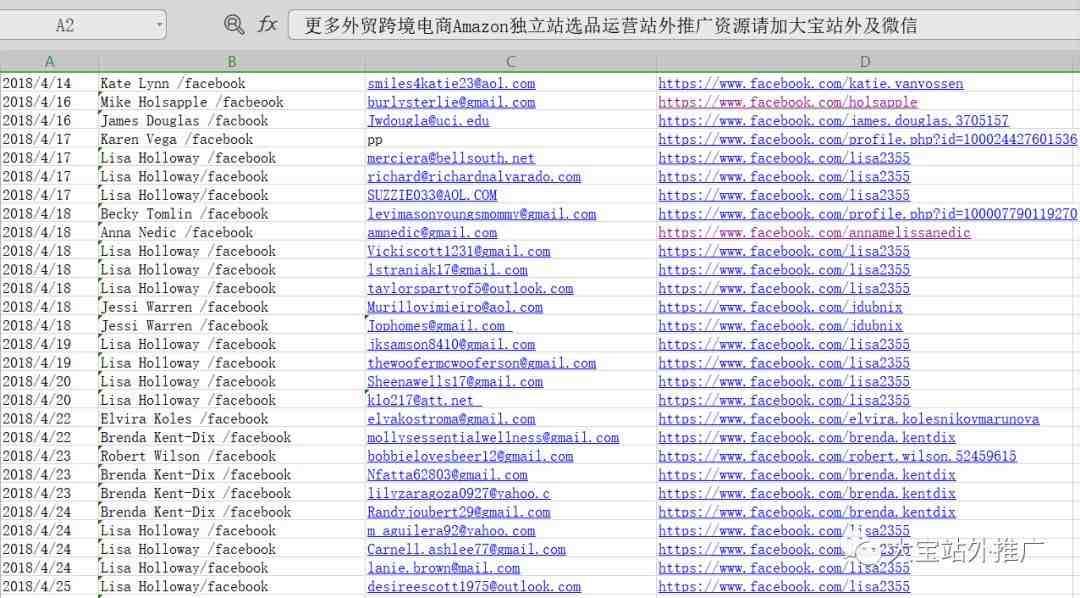Open the jksamson8410@gmail.com email link
Image resolution: width=1080 pixels, height=598 pixels.
[451, 344]
